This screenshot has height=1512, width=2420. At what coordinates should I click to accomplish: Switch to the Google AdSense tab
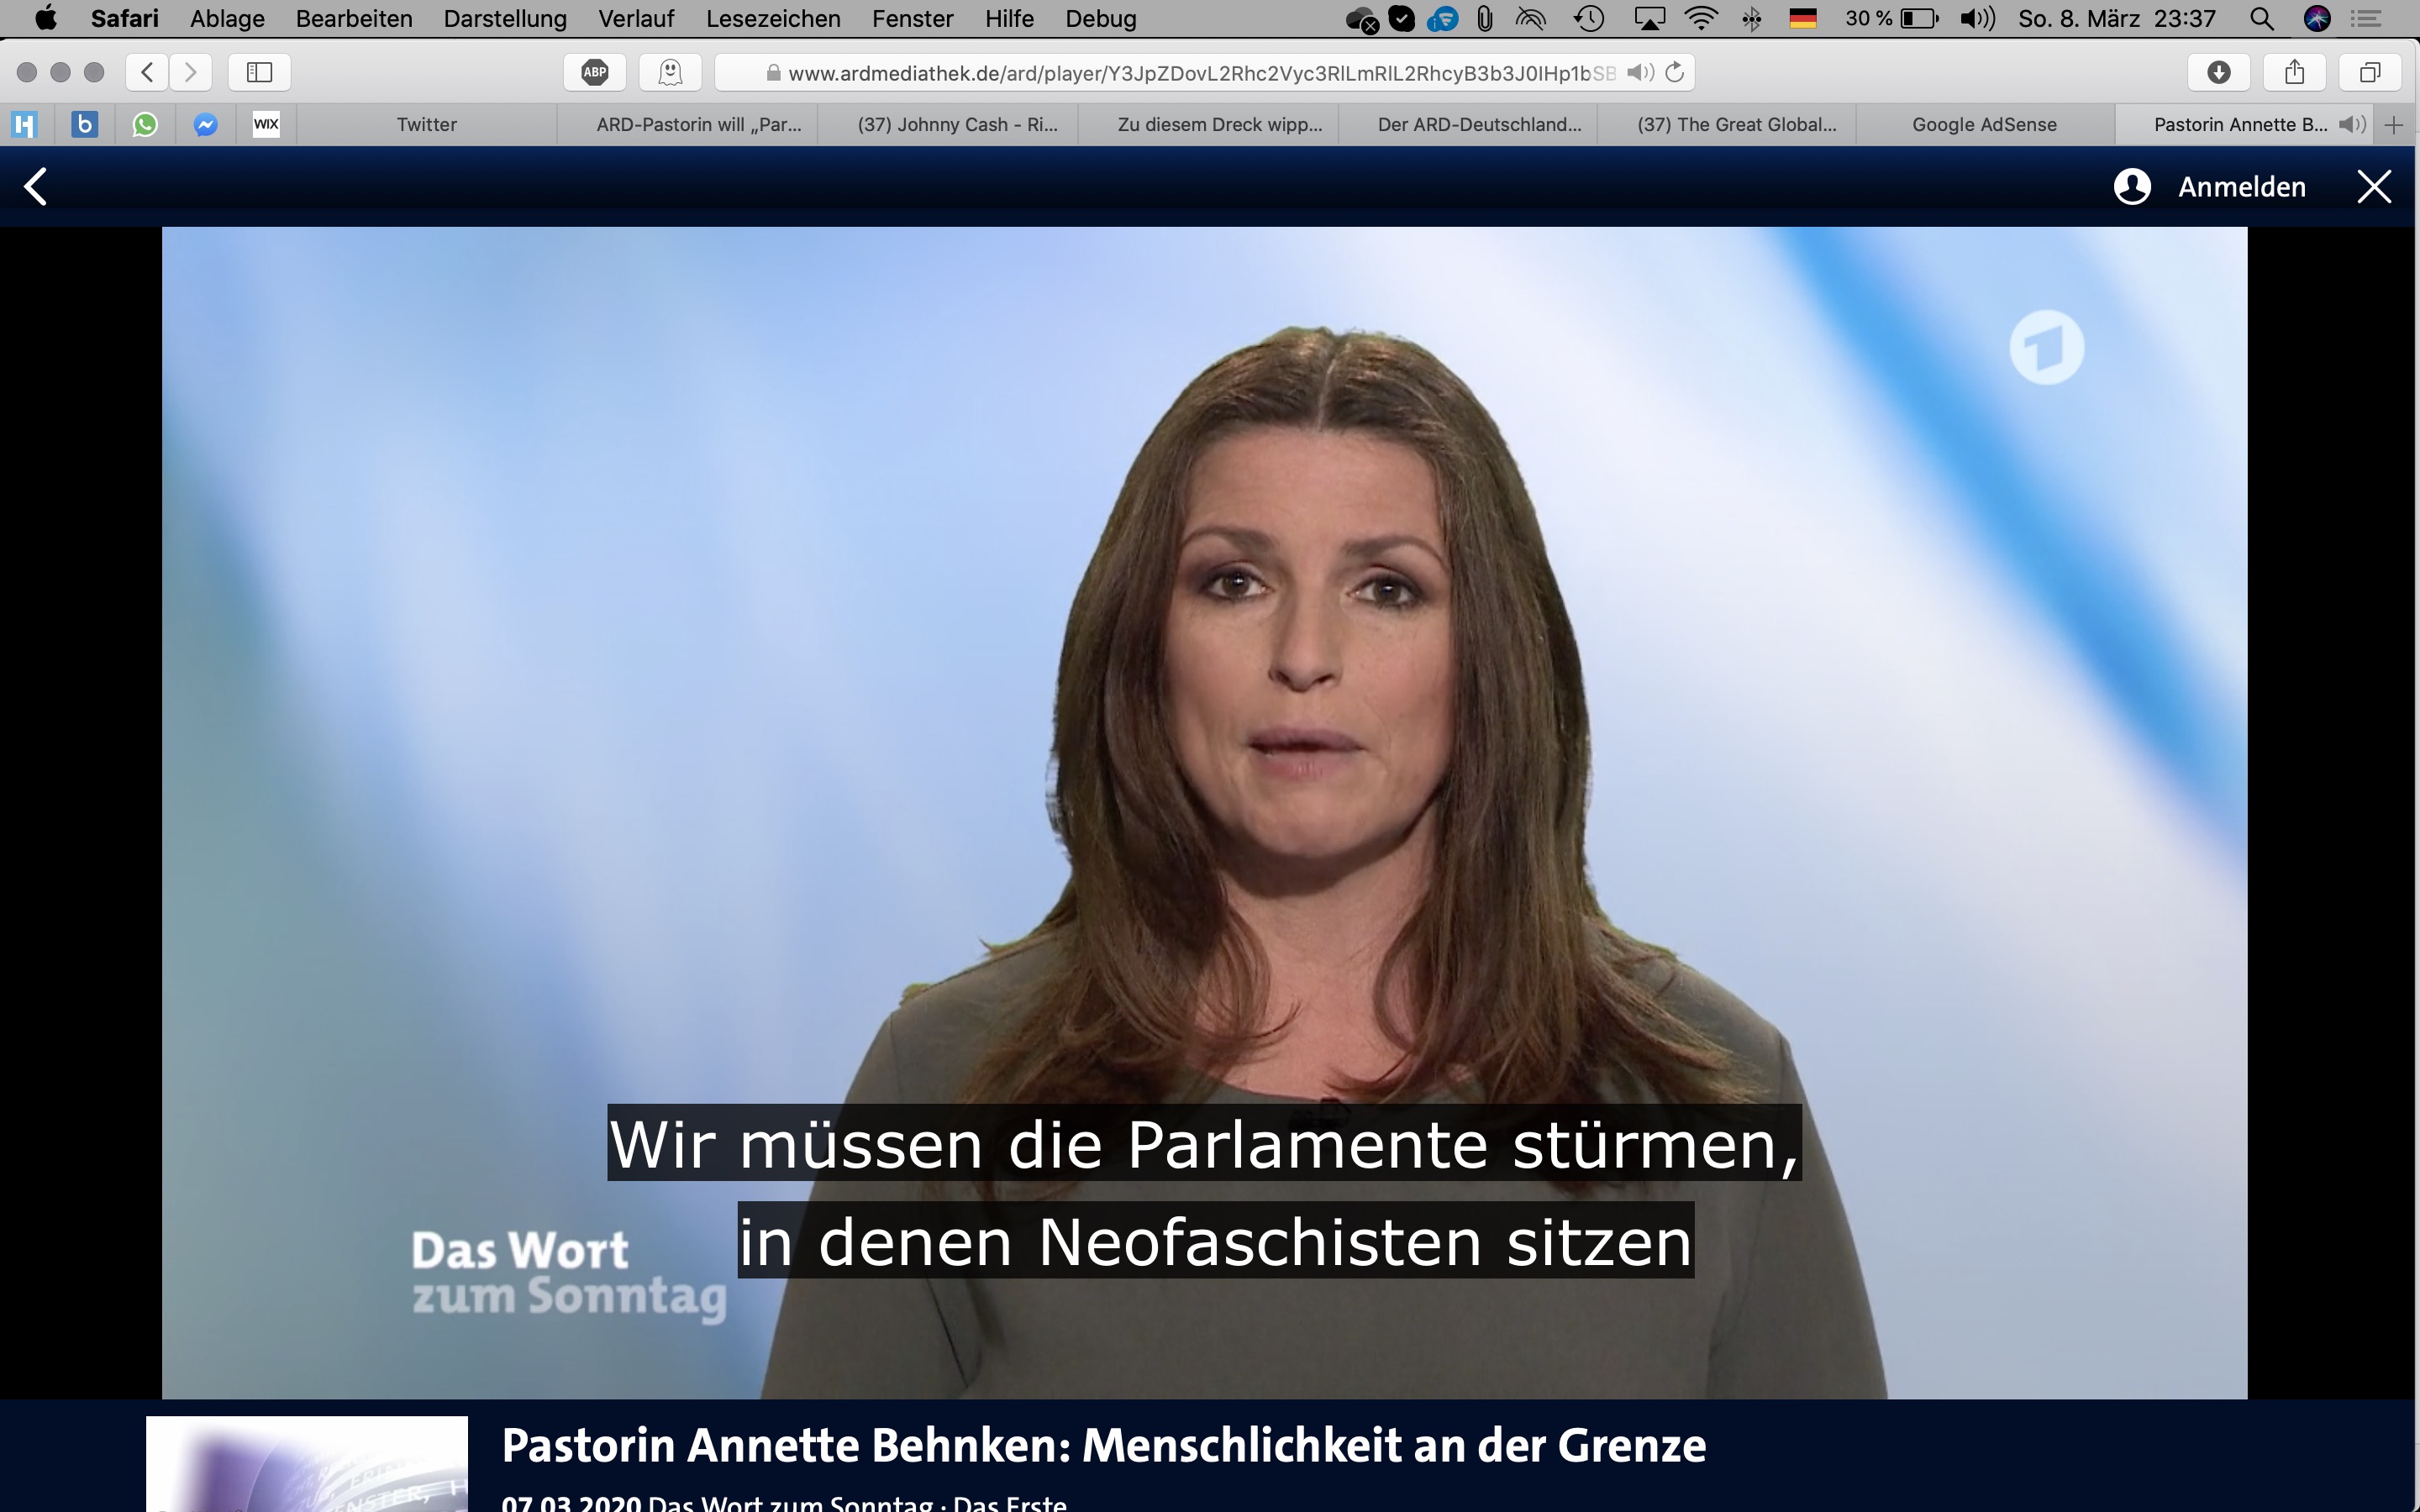click(1984, 125)
